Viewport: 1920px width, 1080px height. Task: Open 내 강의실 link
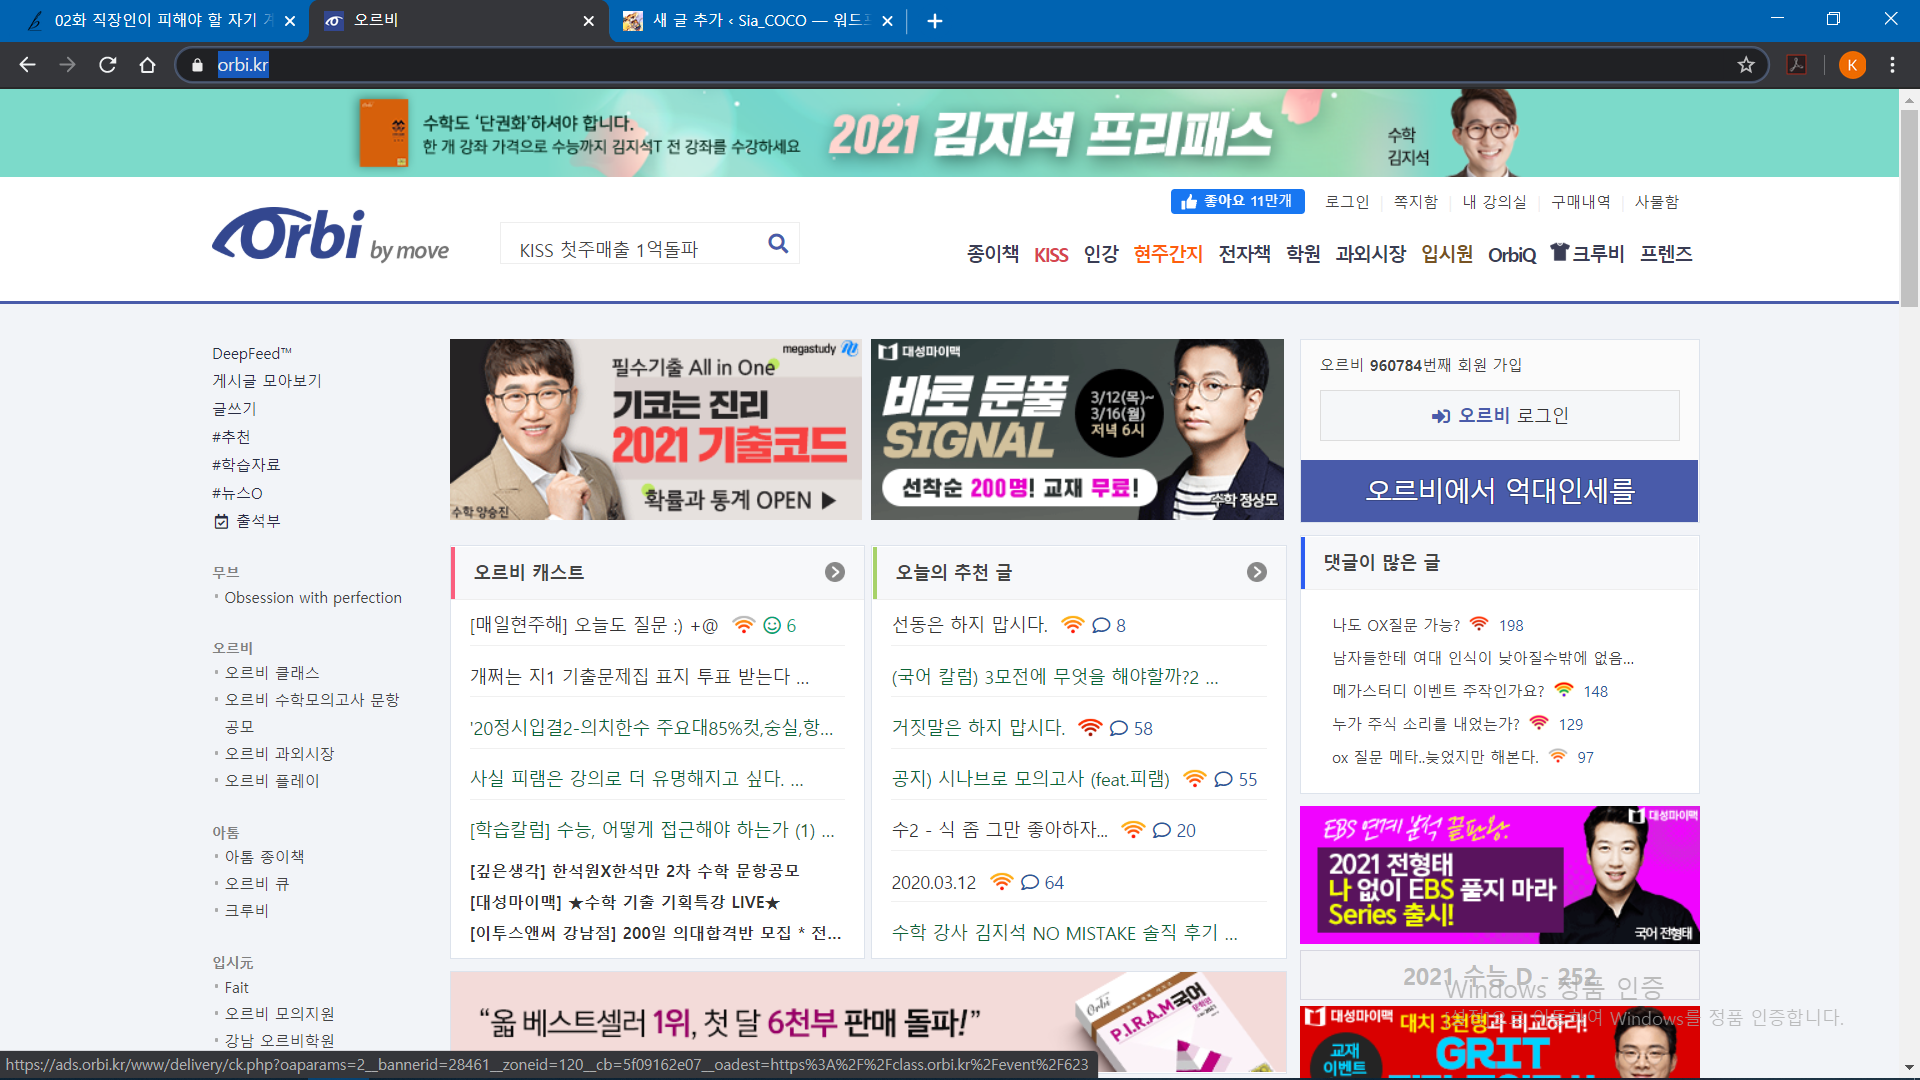click(1494, 202)
